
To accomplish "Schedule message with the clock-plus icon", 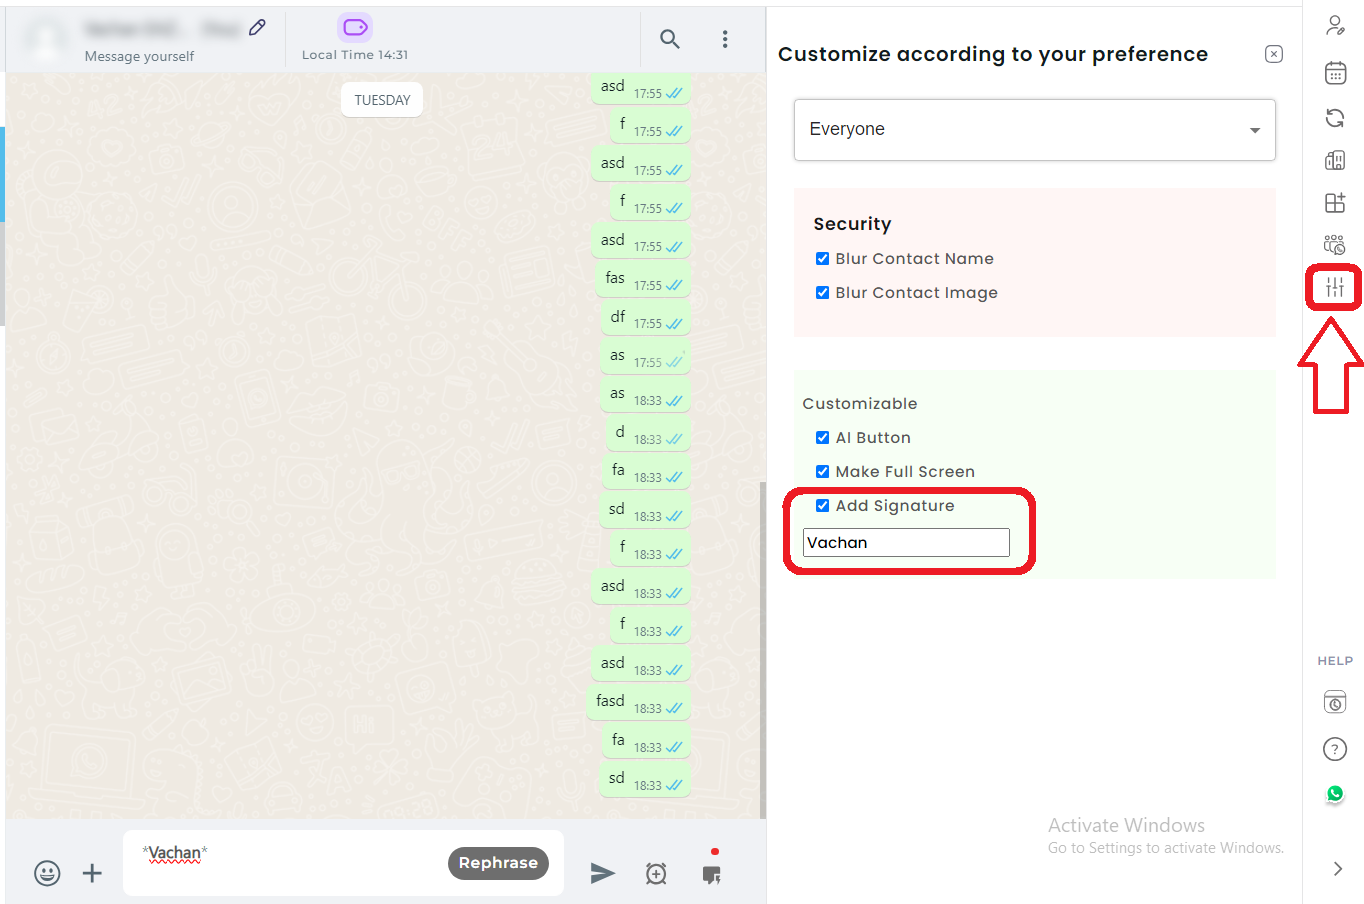I will (x=656, y=873).
